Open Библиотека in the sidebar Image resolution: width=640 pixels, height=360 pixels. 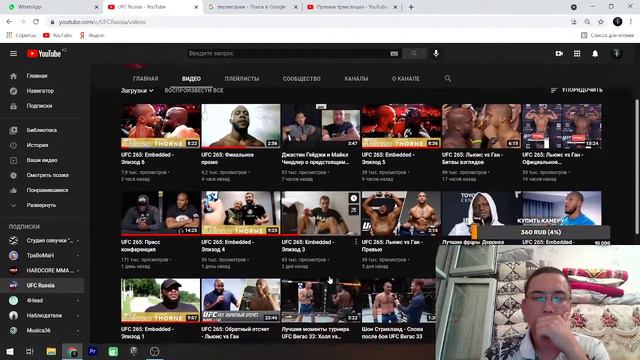43,130
